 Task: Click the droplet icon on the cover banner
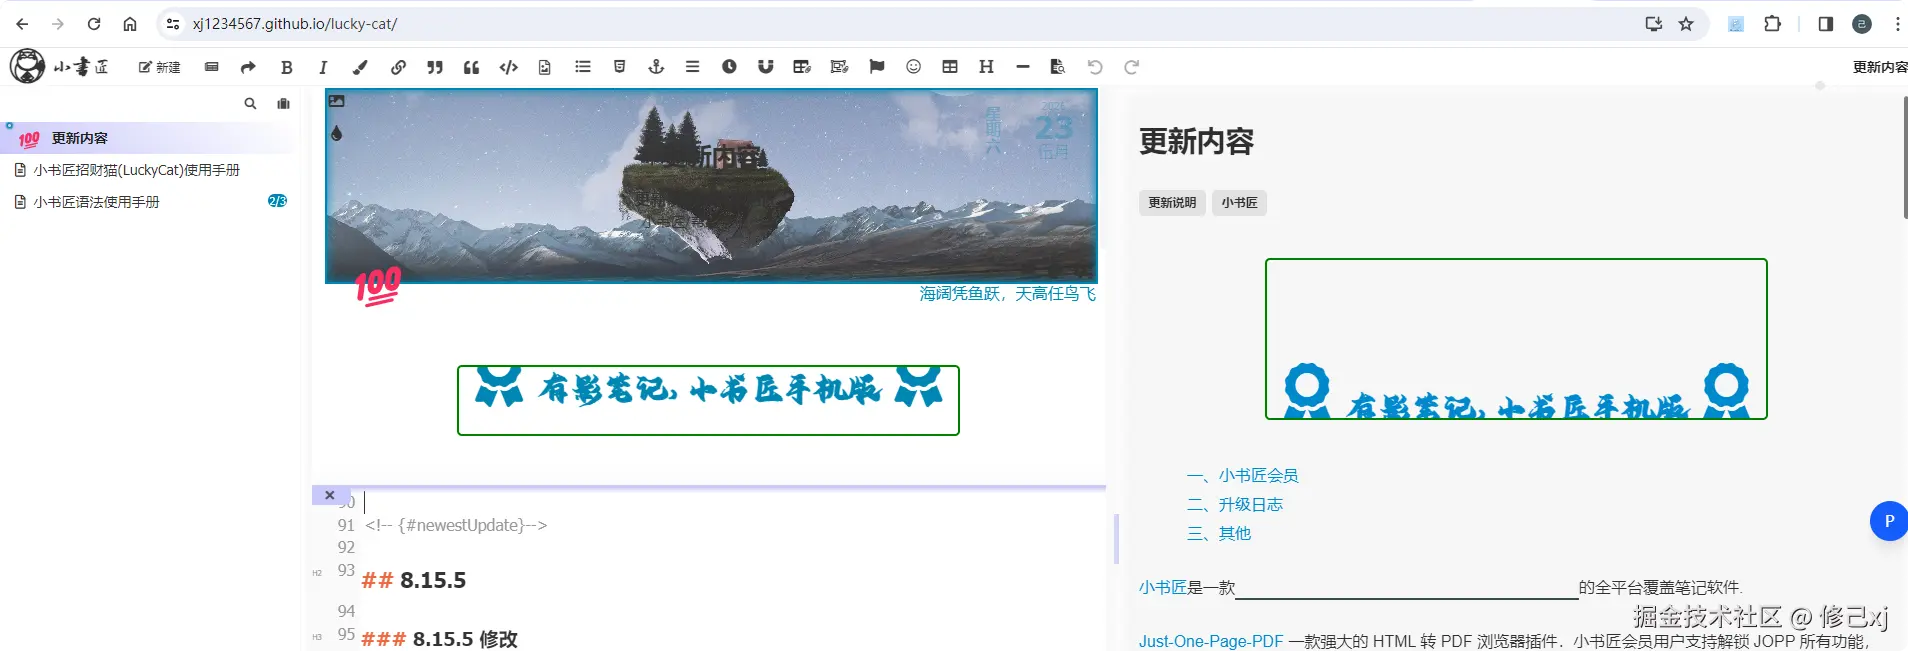337,133
